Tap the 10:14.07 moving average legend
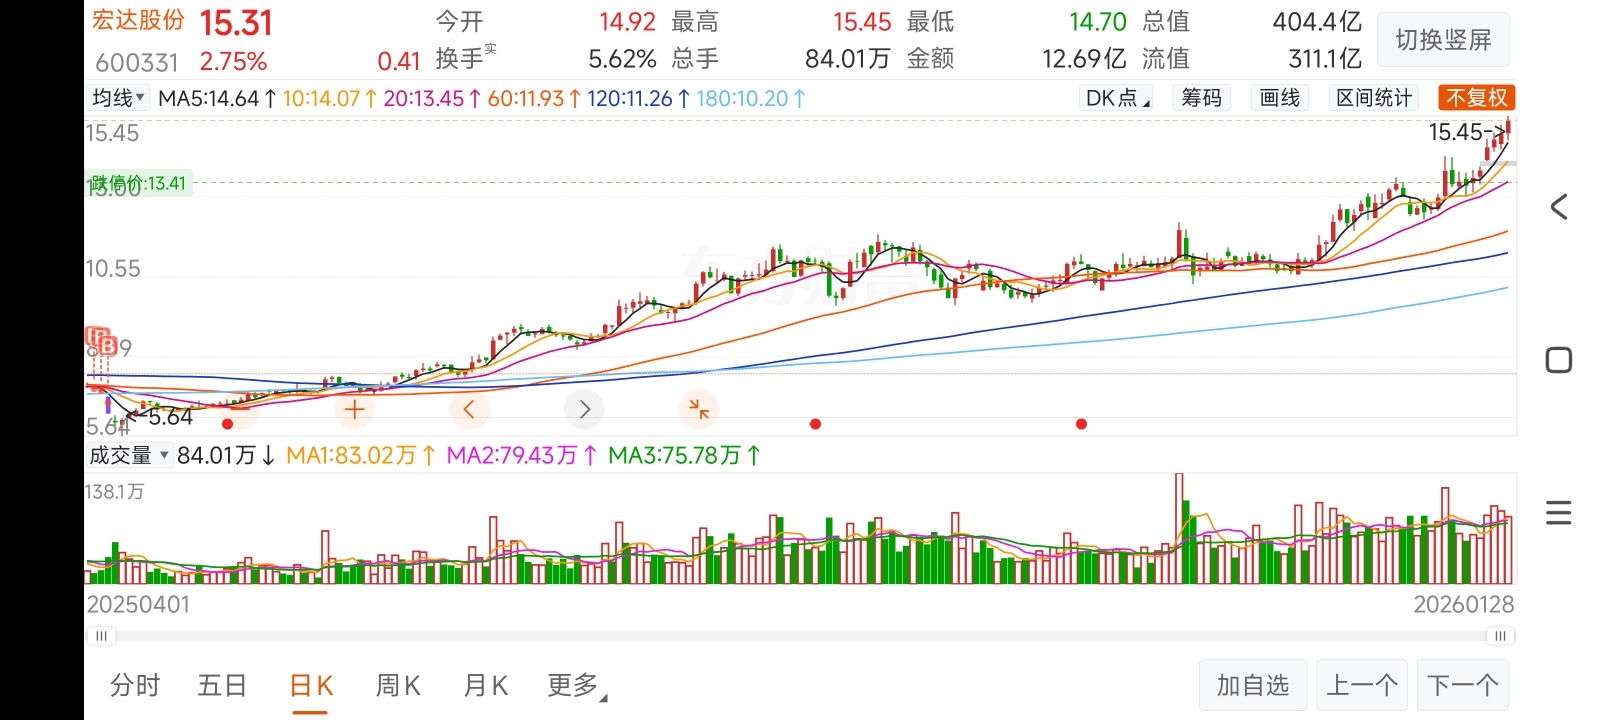This screenshot has height=720, width=1600. click(x=330, y=98)
